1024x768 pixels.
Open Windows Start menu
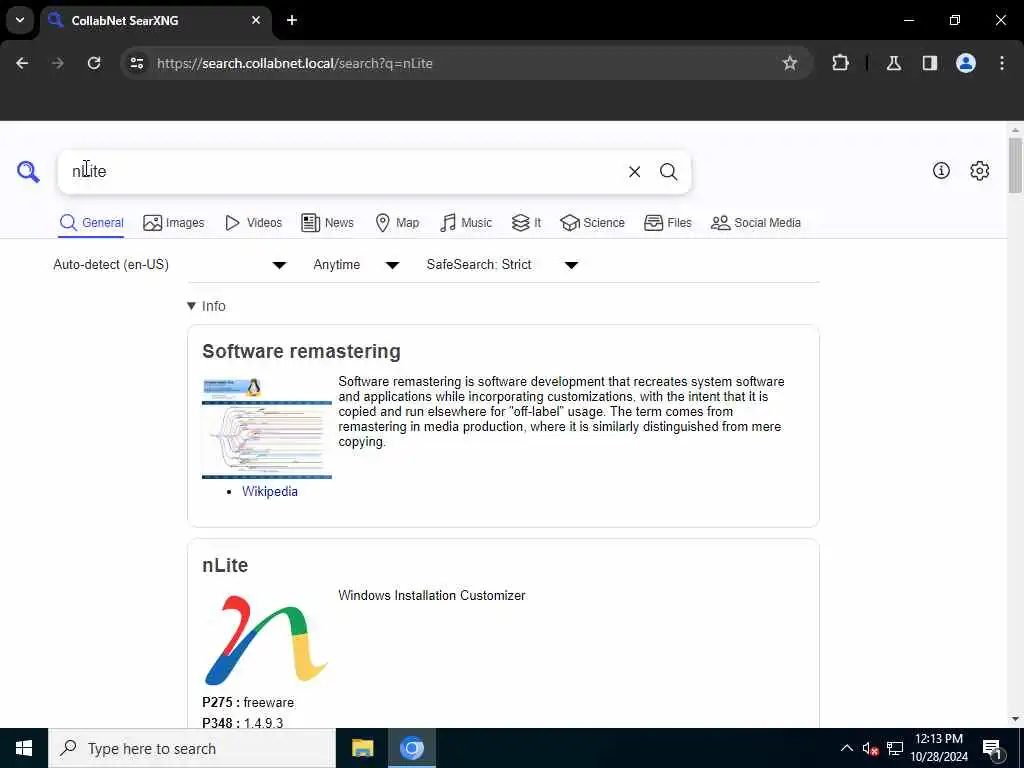tap(24, 748)
